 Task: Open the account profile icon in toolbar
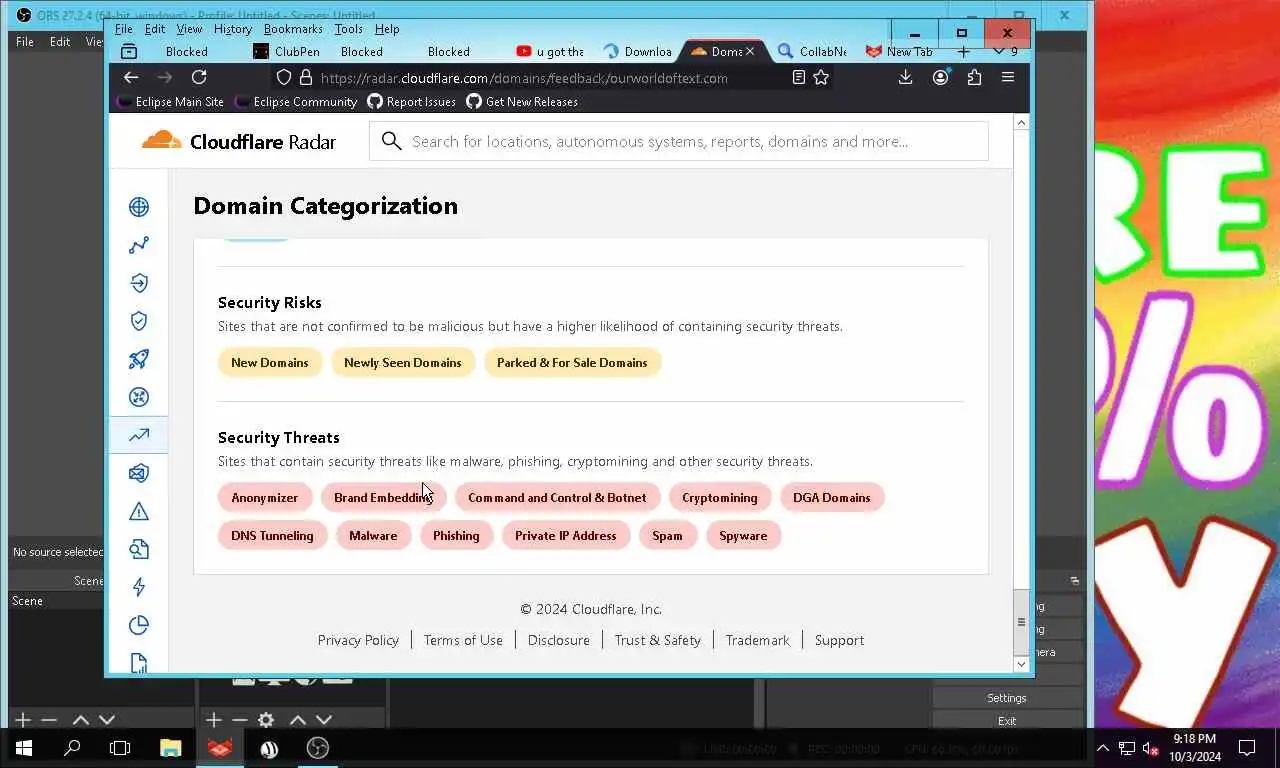(940, 77)
